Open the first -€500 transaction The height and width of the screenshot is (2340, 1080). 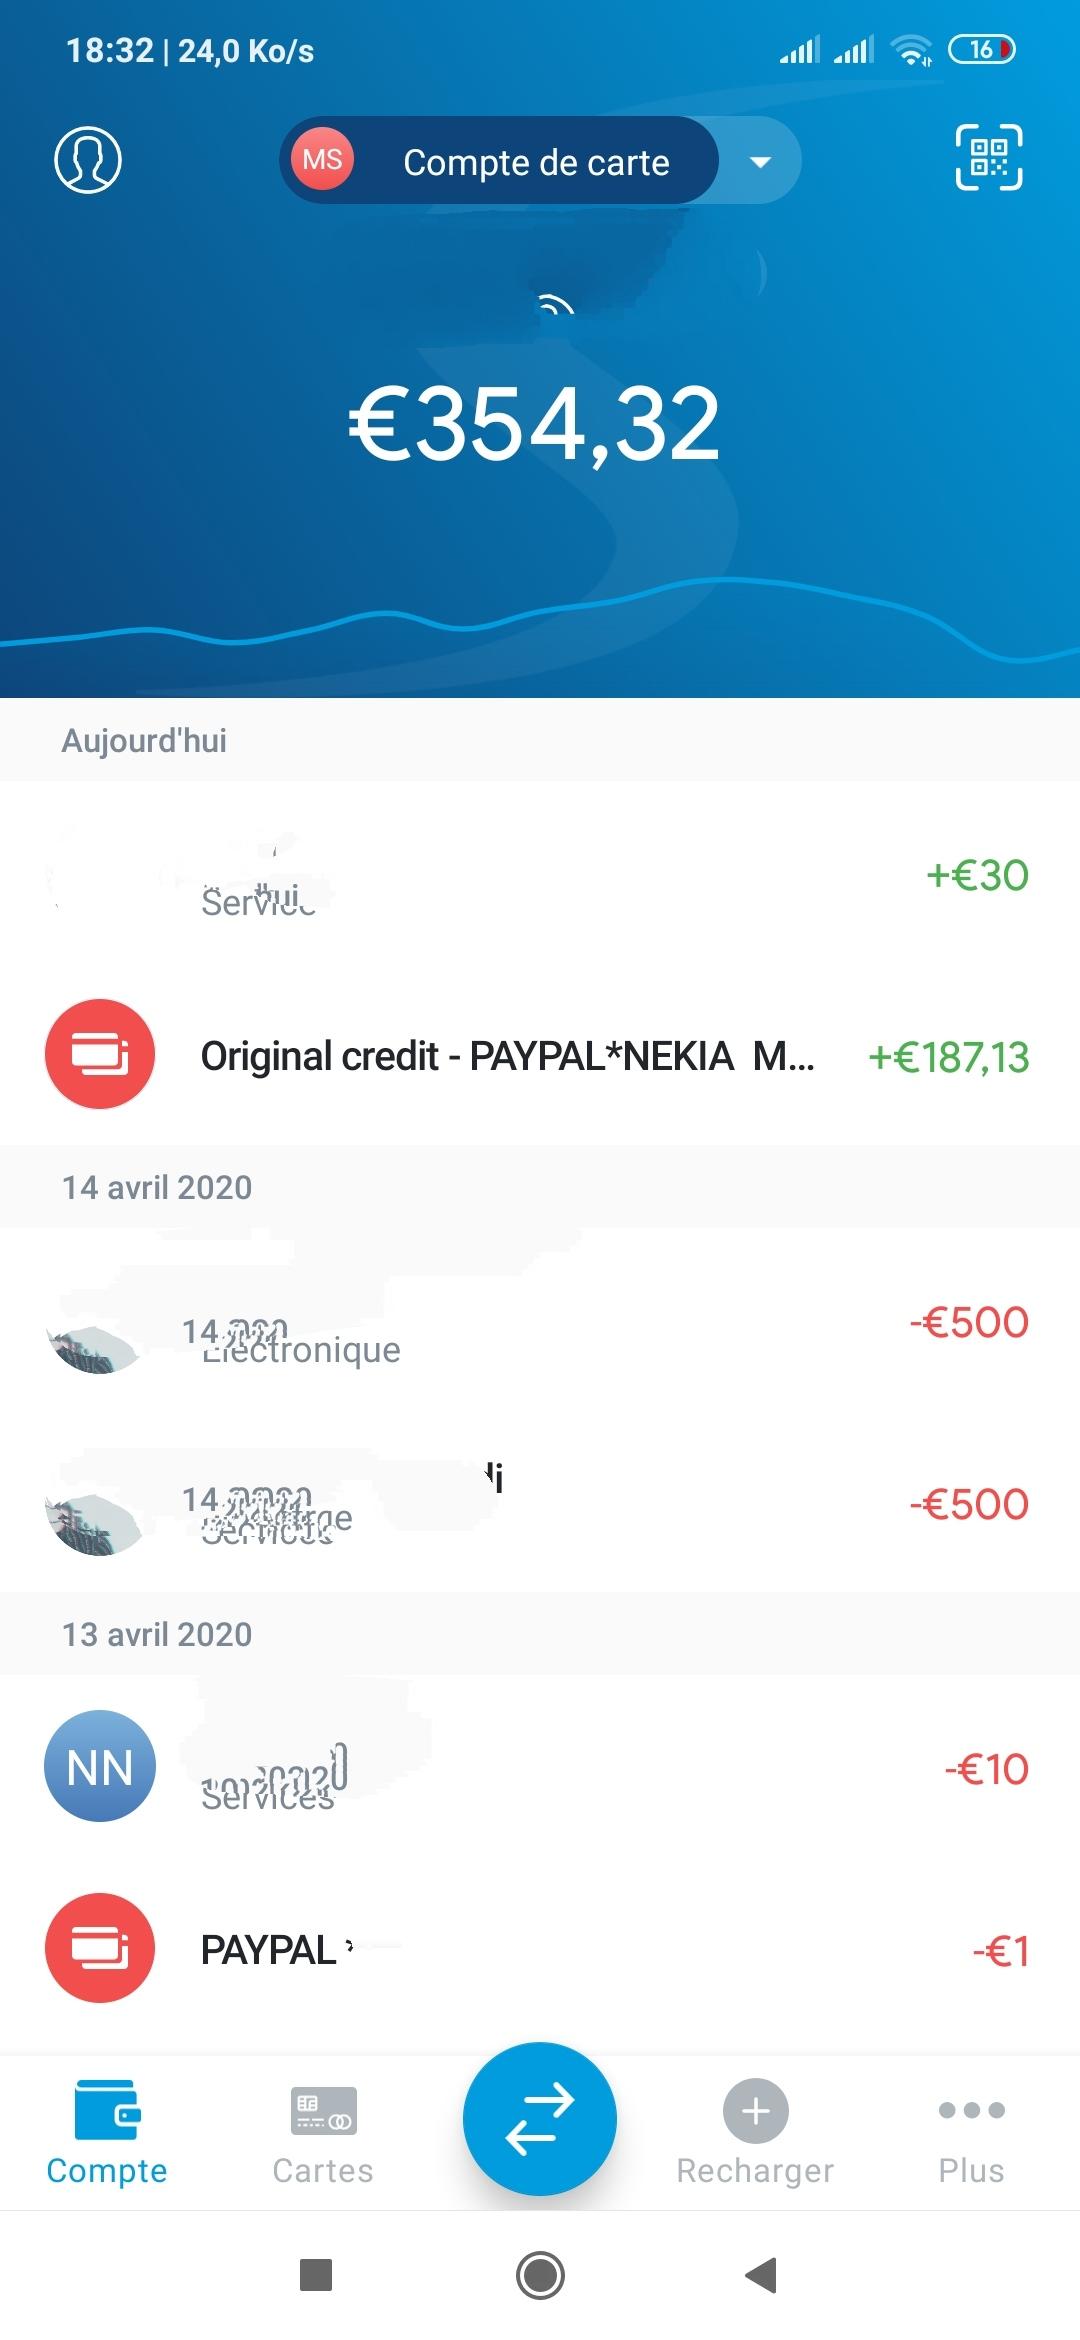click(540, 1323)
